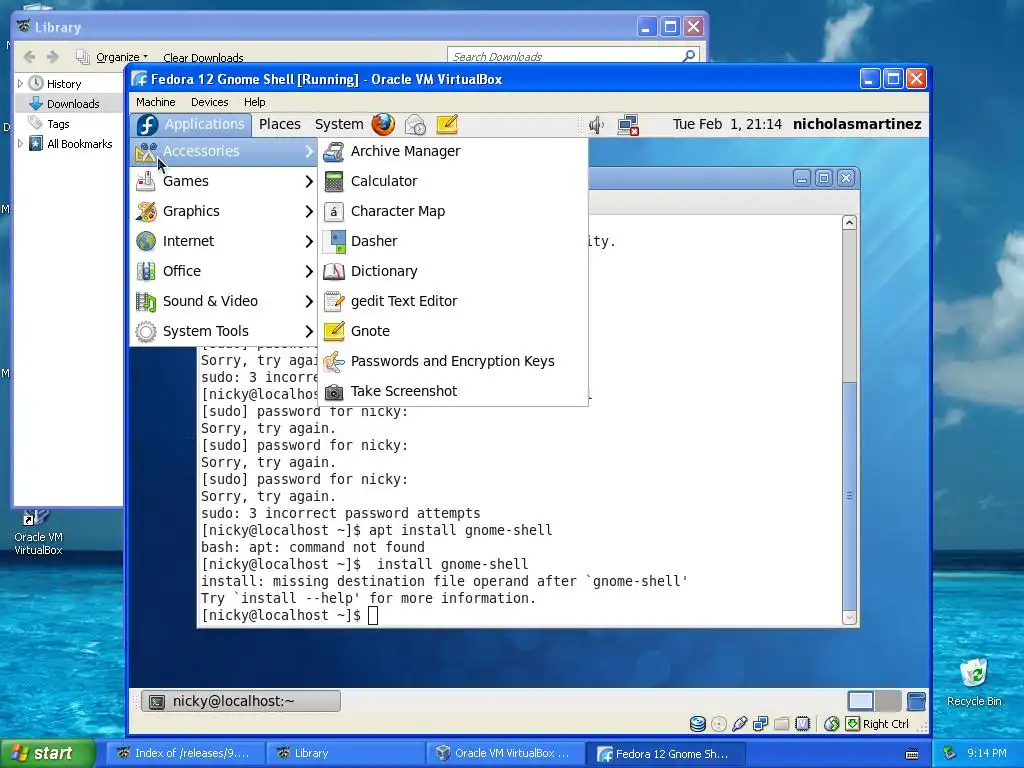Click the gedit notepad icon
This screenshot has width=1024, height=768.
point(334,302)
